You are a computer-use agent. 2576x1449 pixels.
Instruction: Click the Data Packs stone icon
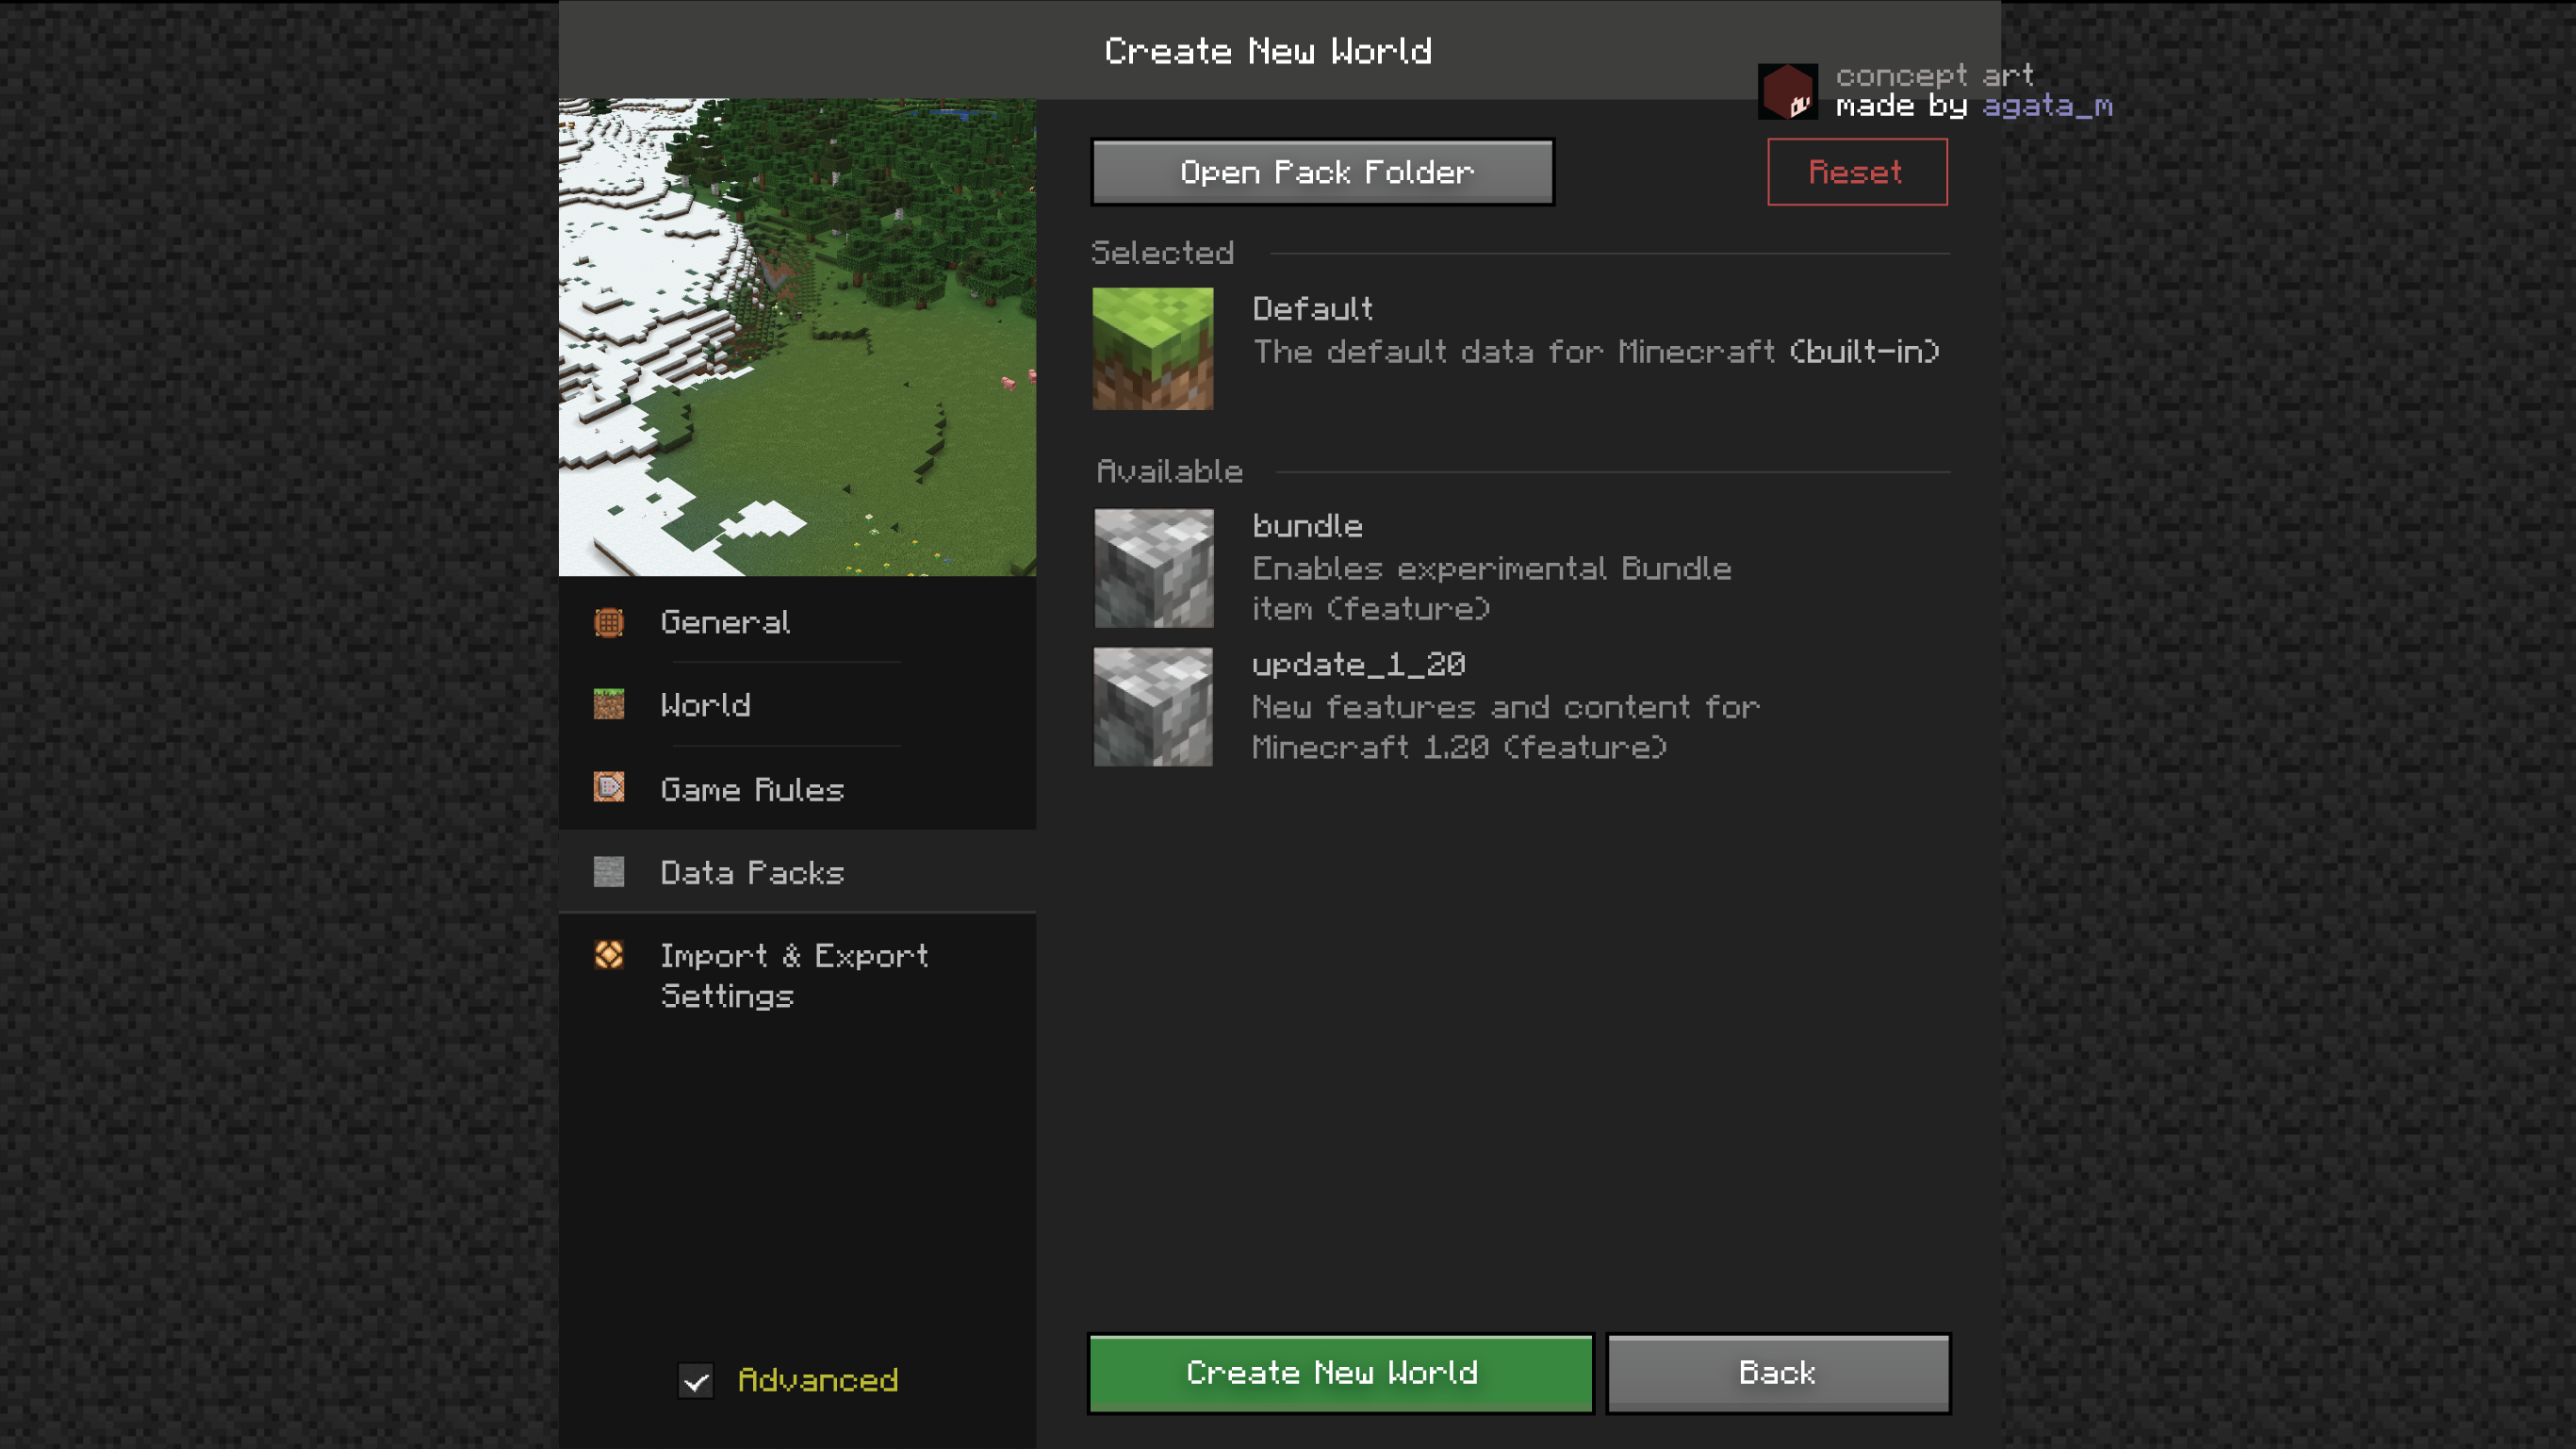coord(608,871)
